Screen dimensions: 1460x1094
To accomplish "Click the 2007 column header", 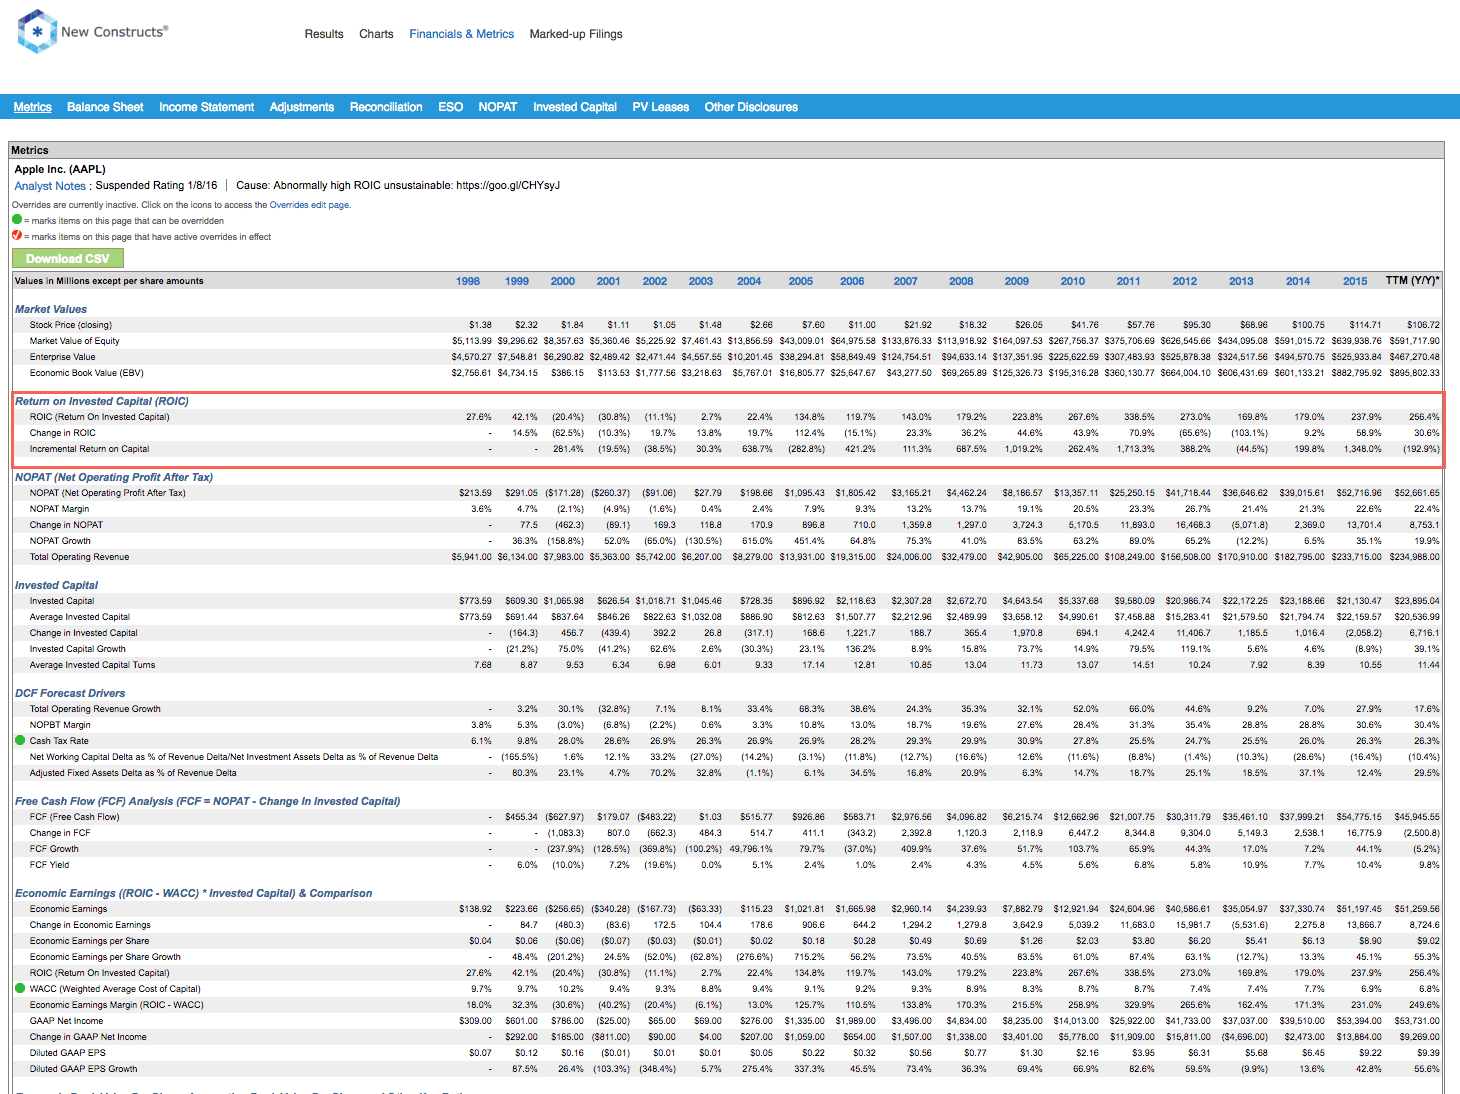I will (906, 281).
